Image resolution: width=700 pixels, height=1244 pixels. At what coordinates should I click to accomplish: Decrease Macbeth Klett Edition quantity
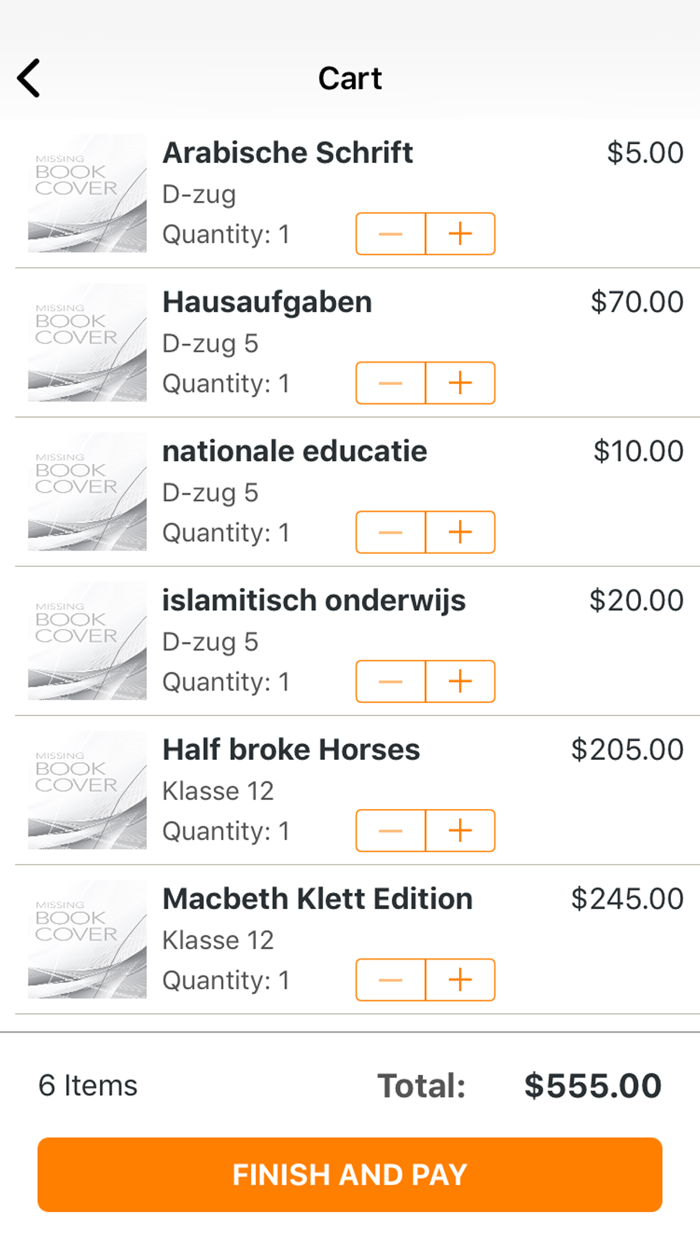[x=391, y=980]
